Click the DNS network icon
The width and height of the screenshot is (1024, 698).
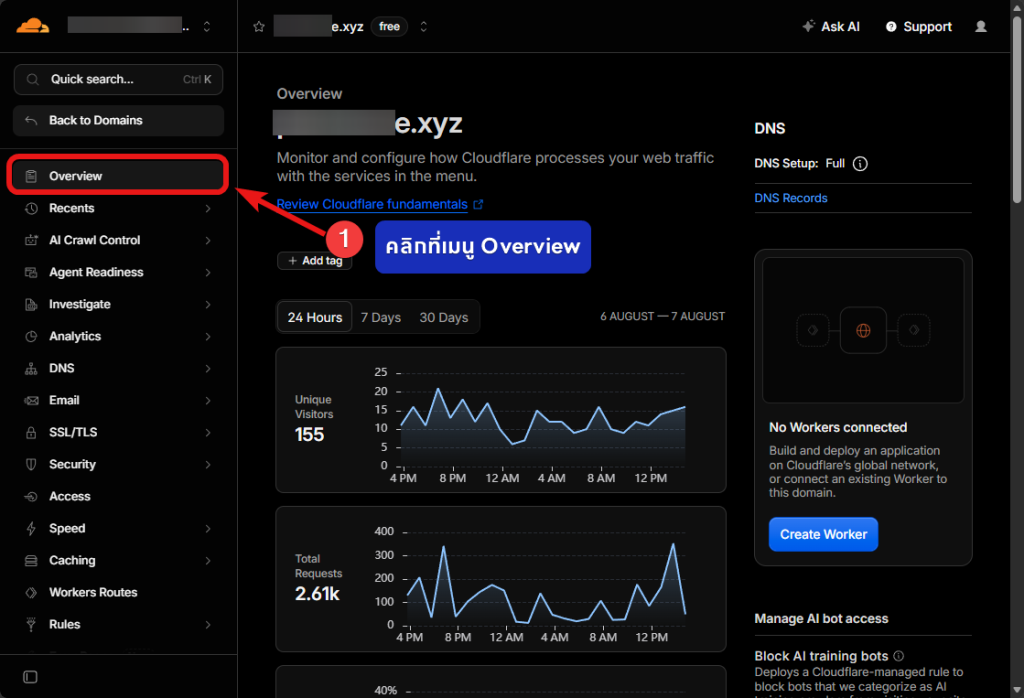pyautogui.click(x=31, y=368)
